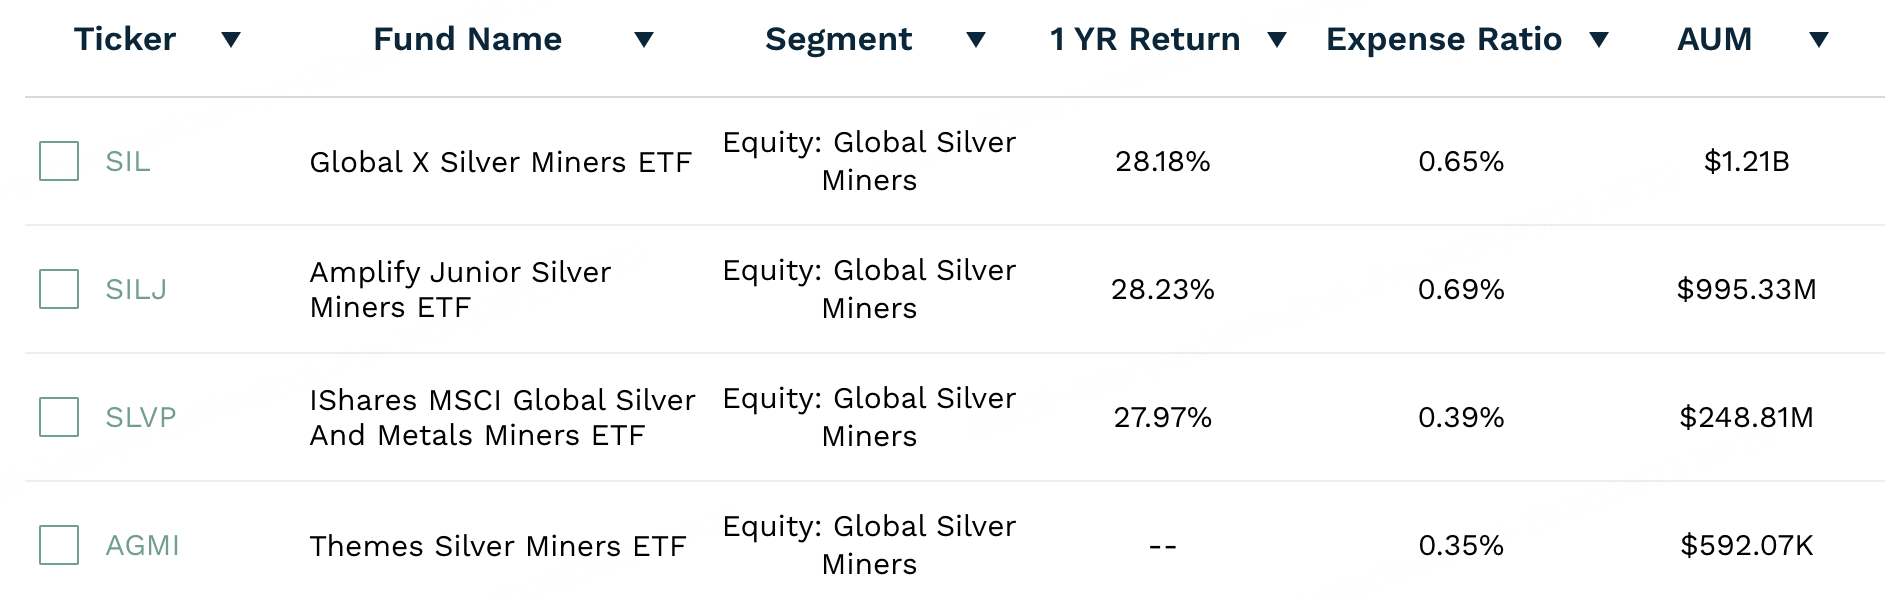Image resolution: width=1892 pixels, height=598 pixels.
Task: Click the Ticker column header
Action: pyautogui.click(x=125, y=39)
